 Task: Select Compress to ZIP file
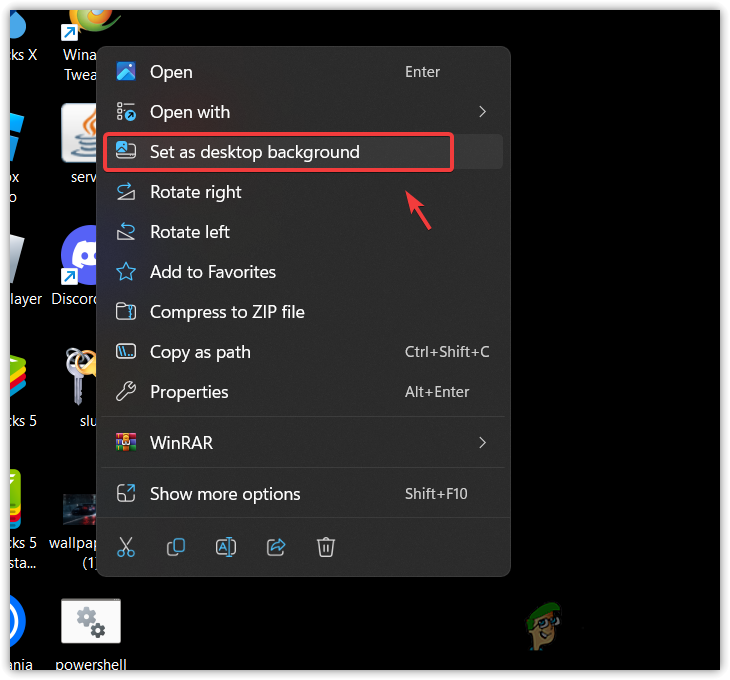[x=303, y=312]
